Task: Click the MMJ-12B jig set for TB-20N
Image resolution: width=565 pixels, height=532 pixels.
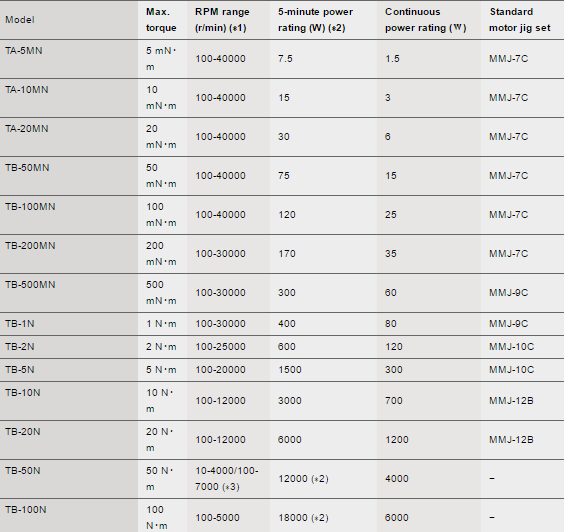Action: [511, 440]
